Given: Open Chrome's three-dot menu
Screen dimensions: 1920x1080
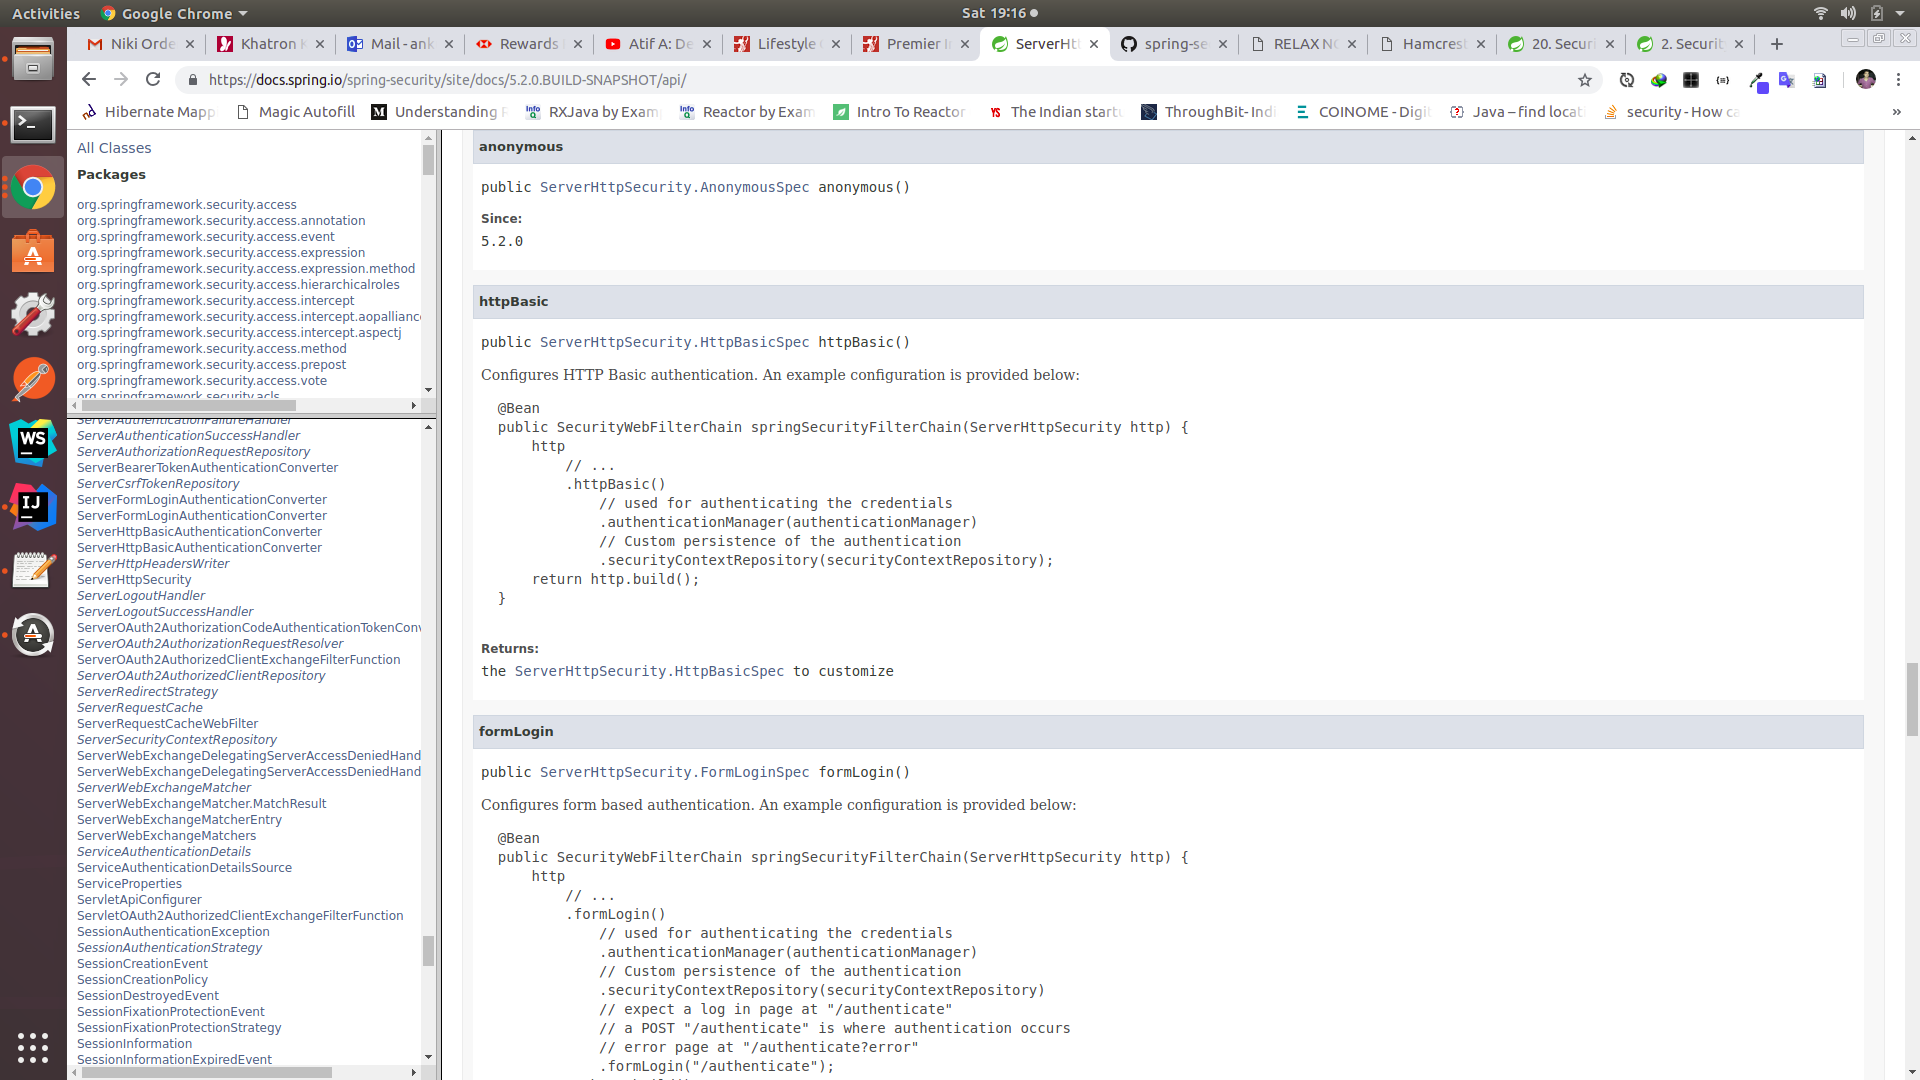Looking at the screenshot, I should point(1898,80).
